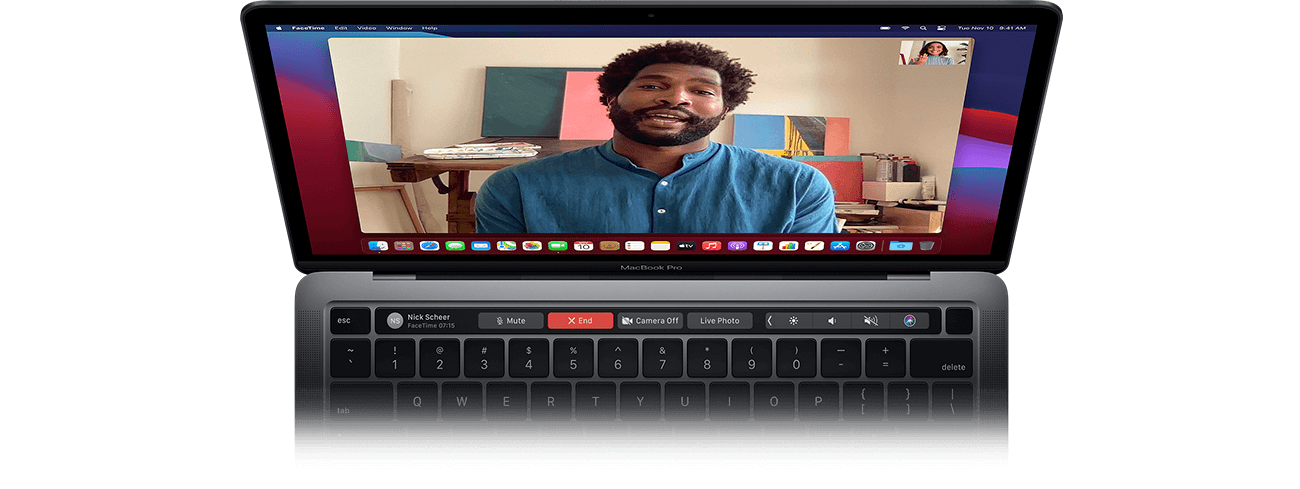Open the Trash in the Dock
The image size is (1300, 489).
point(927,246)
